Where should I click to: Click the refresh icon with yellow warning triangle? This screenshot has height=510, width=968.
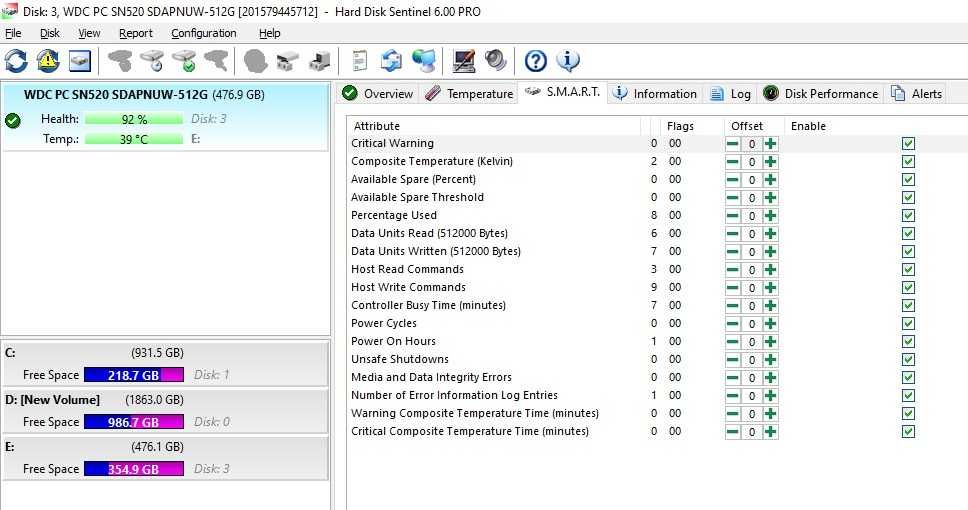pyautogui.click(x=48, y=61)
